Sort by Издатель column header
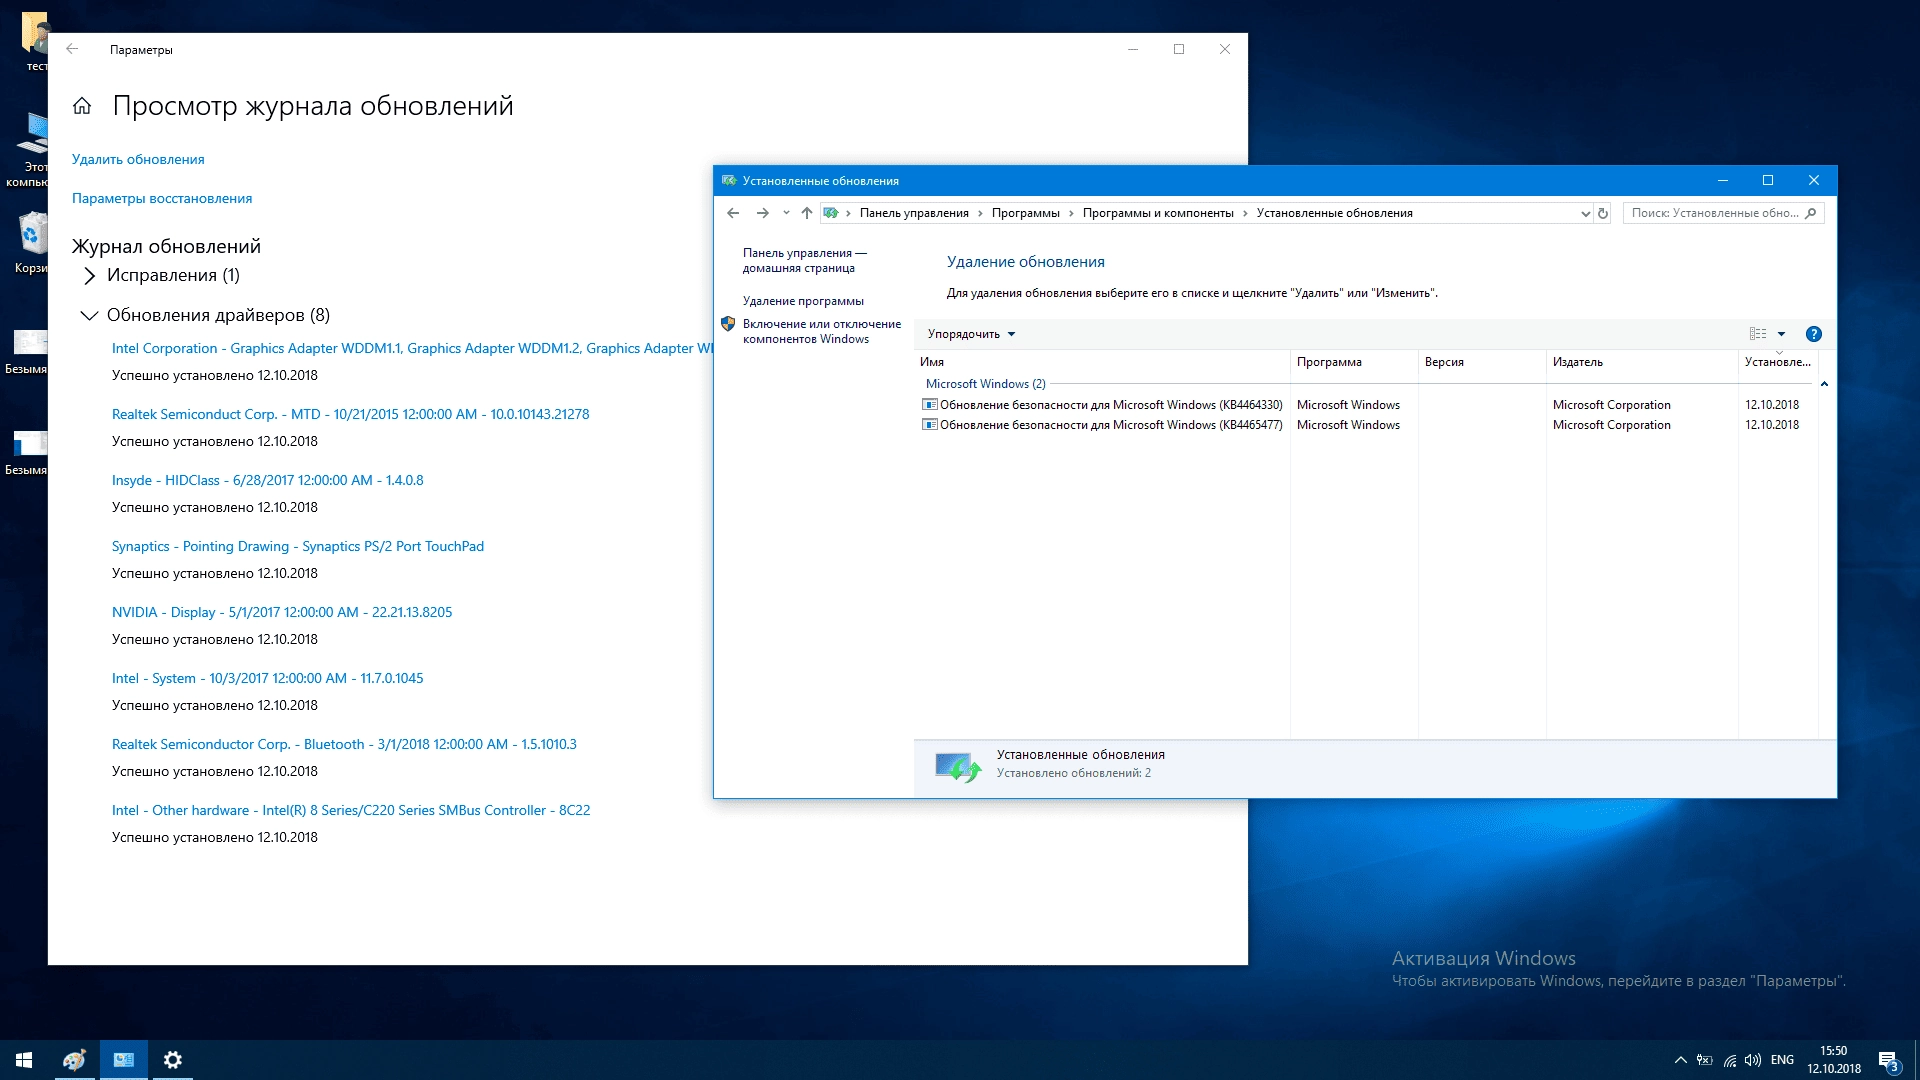 (x=1642, y=362)
